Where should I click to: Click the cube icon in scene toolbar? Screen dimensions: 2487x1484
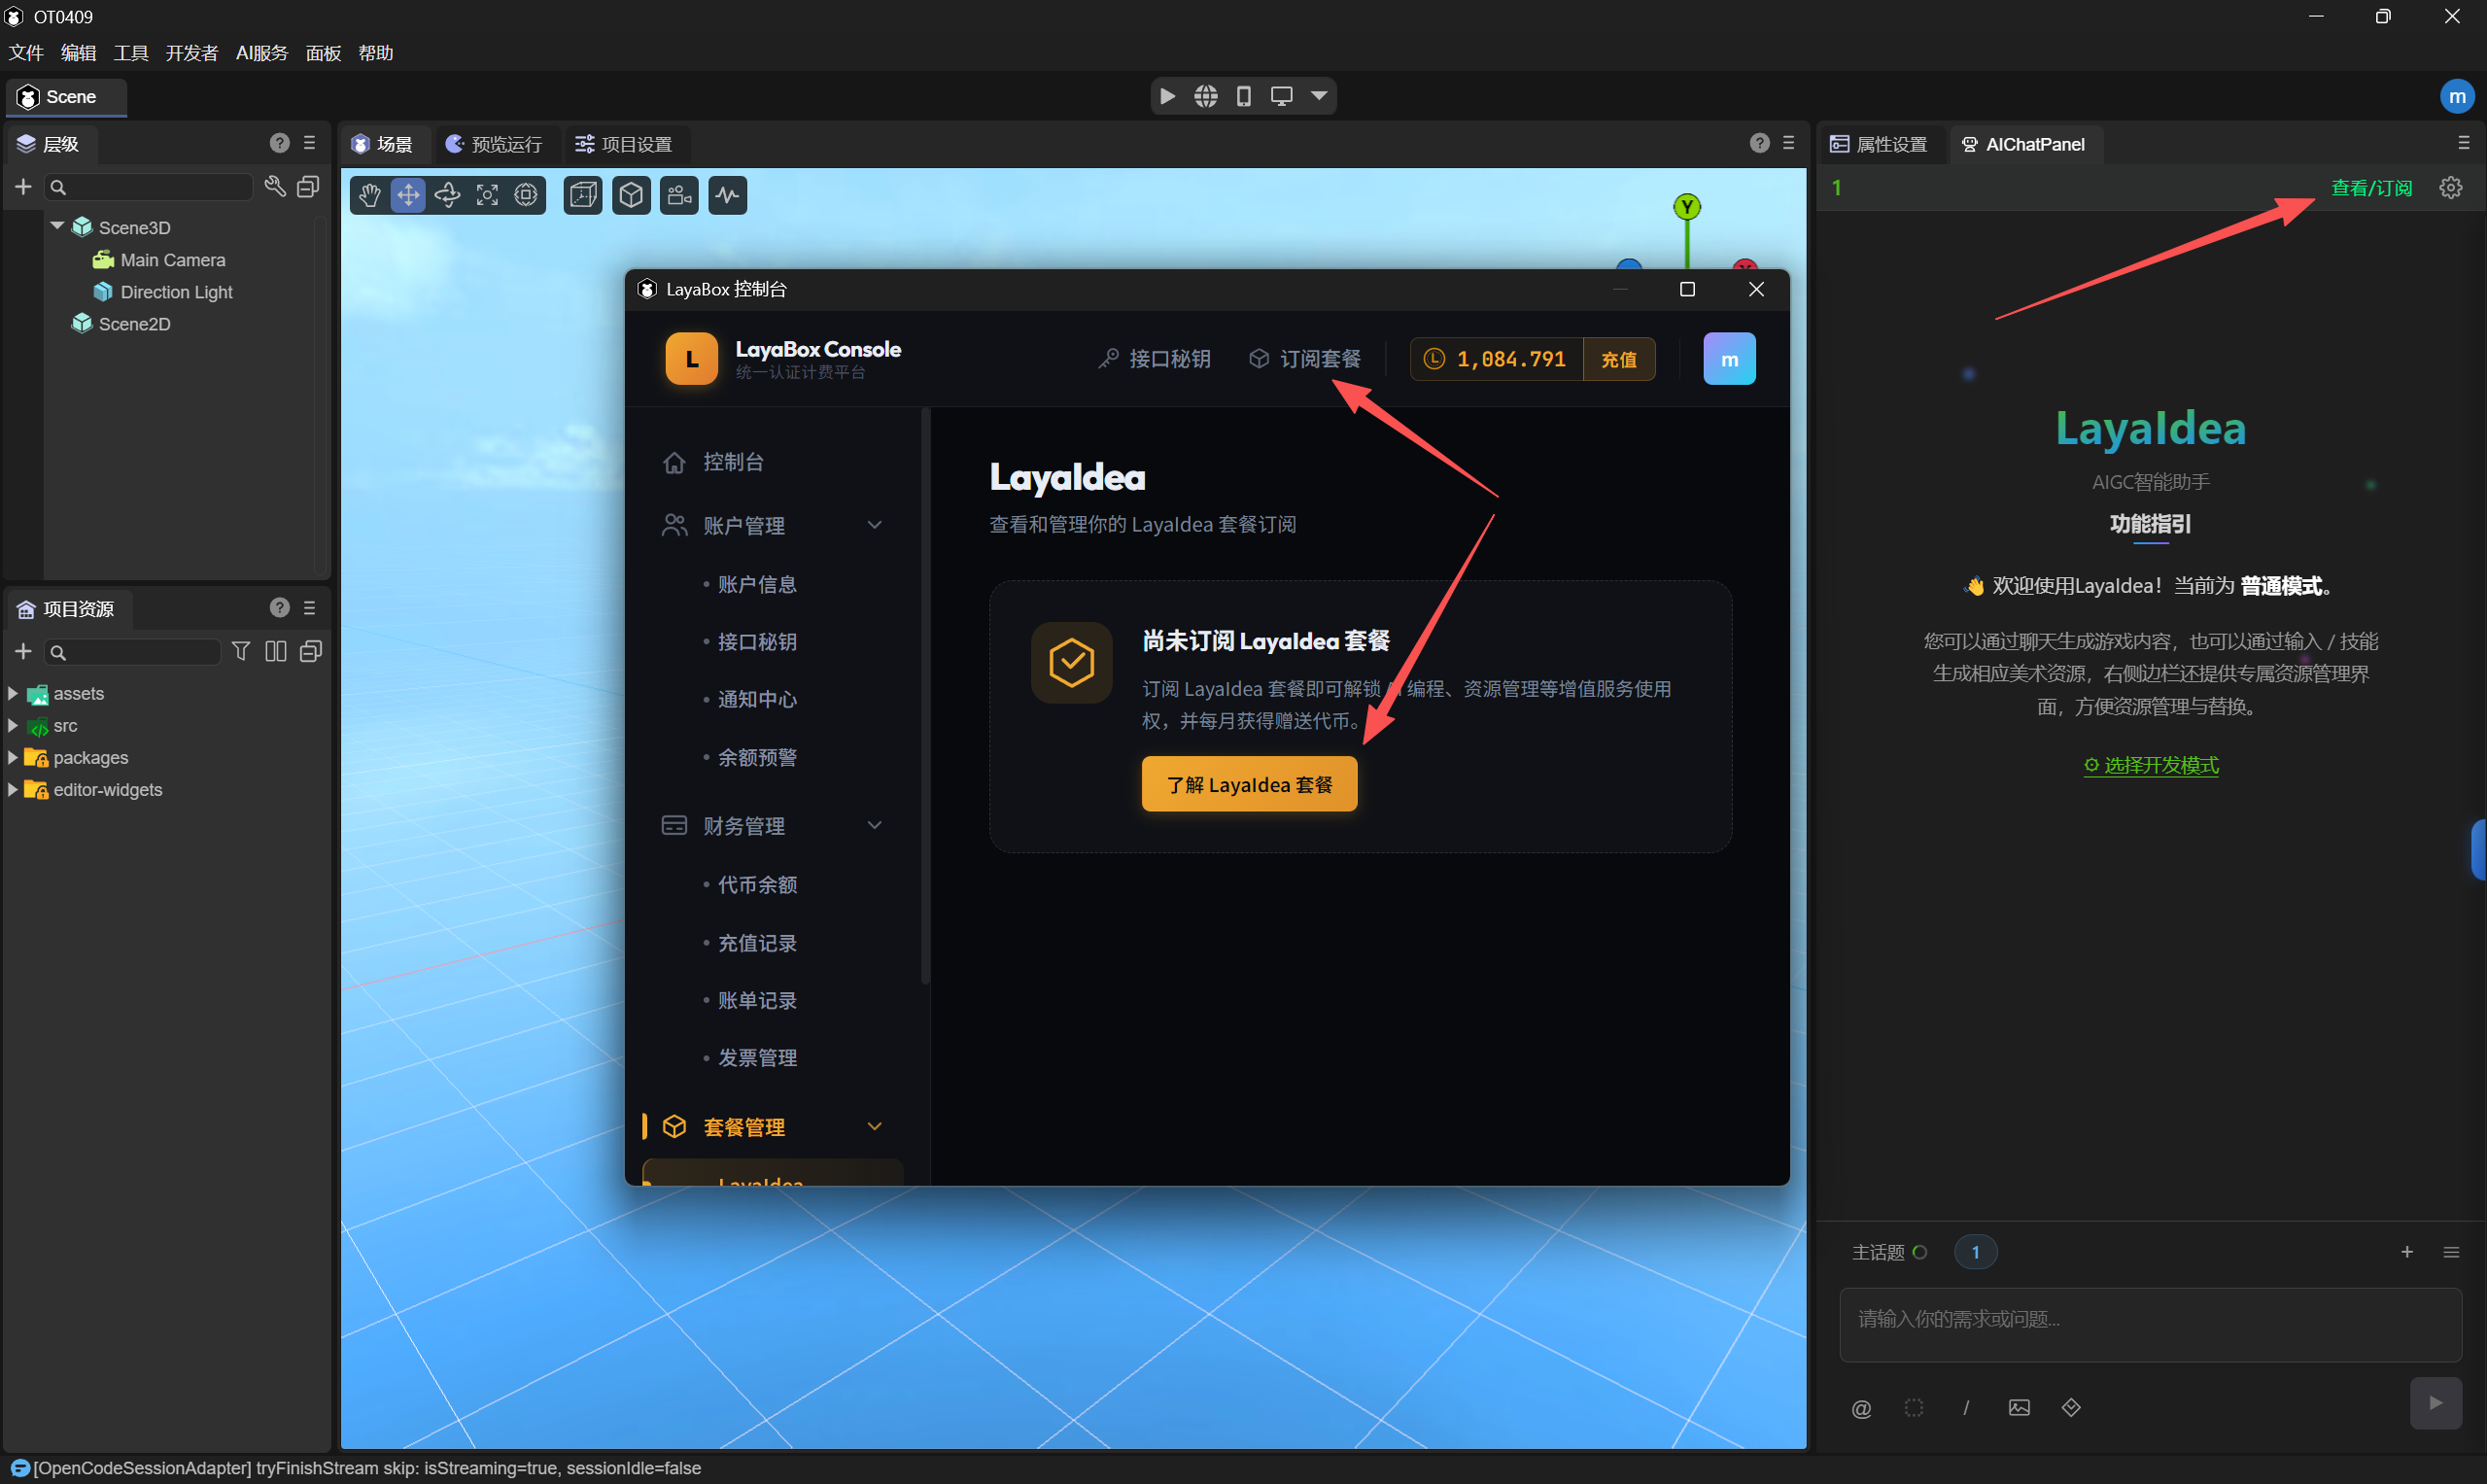click(x=631, y=195)
